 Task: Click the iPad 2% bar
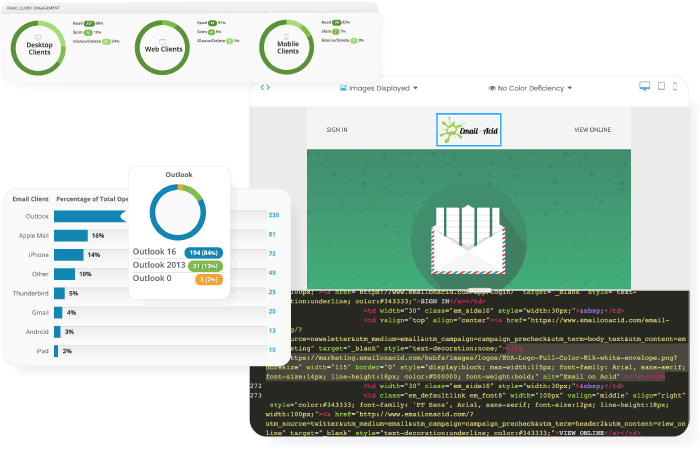pyautogui.click(x=56, y=350)
